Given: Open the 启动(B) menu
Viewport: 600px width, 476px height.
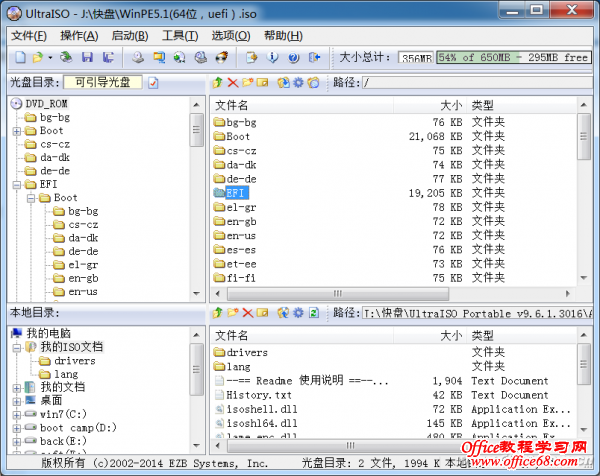Looking at the screenshot, I should (130, 36).
